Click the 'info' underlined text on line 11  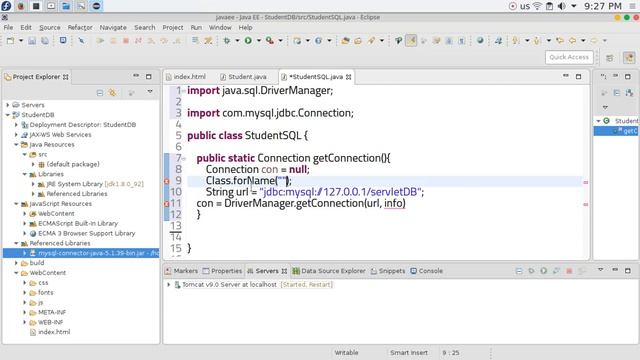pyautogui.click(x=393, y=203)
